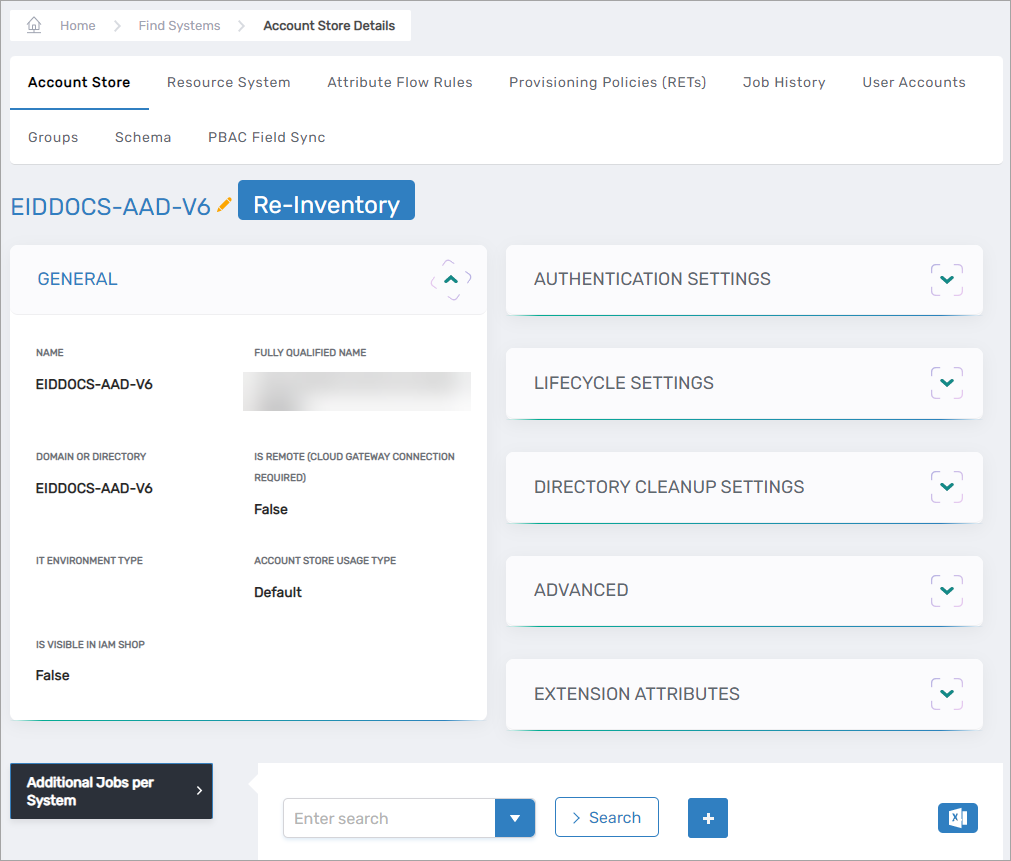Click the Re-Inventory button
Image resolution: width=1011 pixels, height=861 pixels.
tap(326, 205)
